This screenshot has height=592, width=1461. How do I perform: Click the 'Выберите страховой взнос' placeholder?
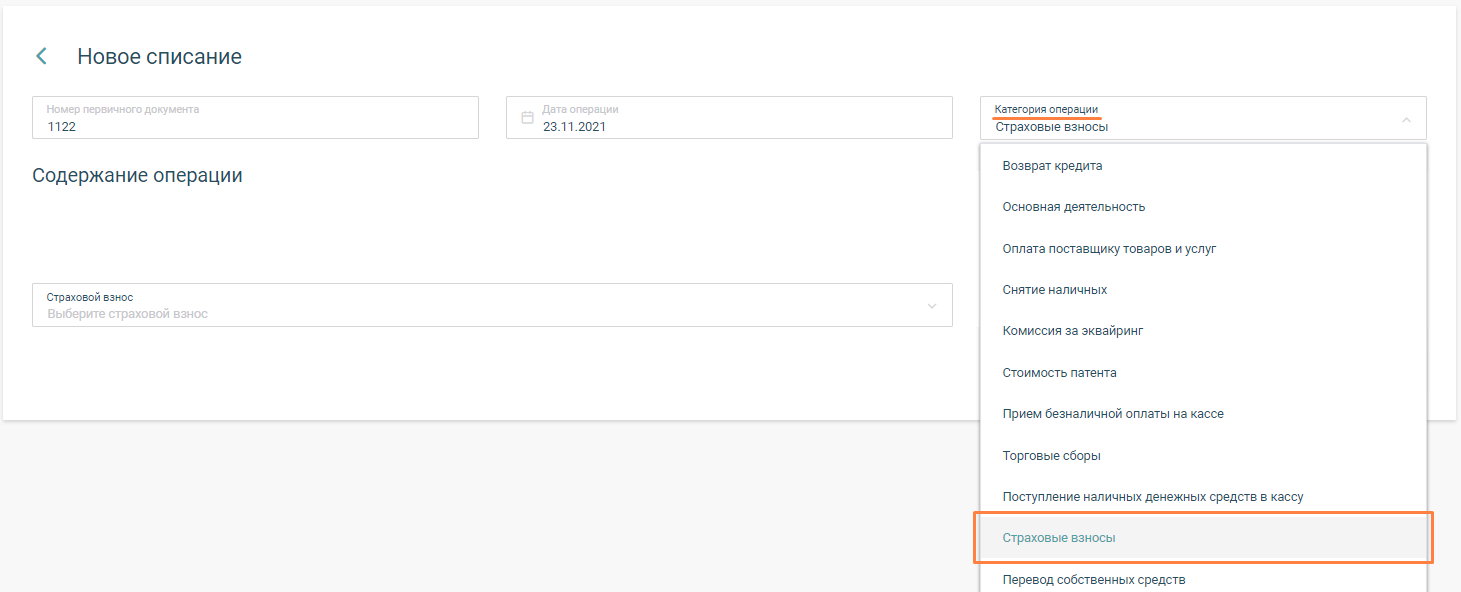(x=128, y=314)
